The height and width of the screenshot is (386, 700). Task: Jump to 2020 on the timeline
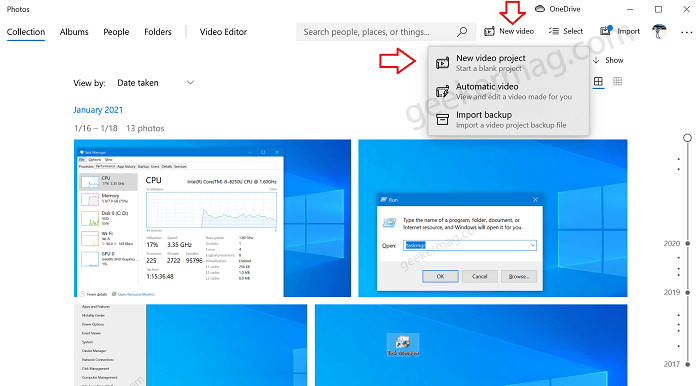pos(677,243)
